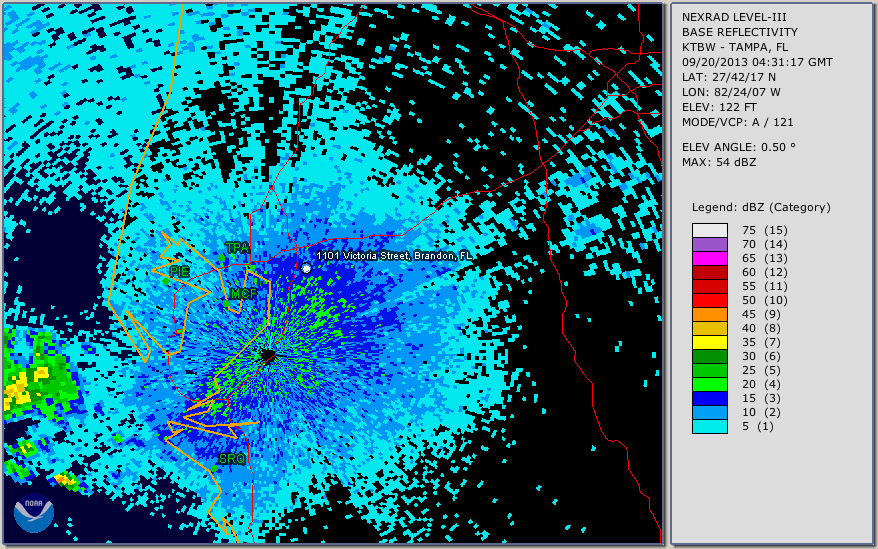Viewport: 878px width, 549px height.
Task: Select the MCF airport marker
Action: click(226, 304)
